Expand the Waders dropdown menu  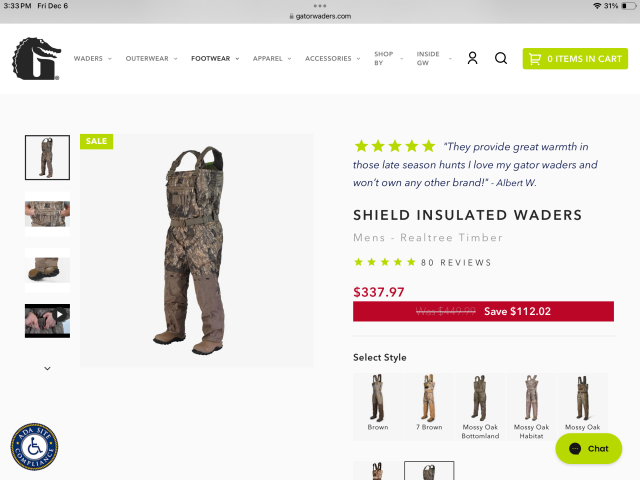[x=93, y=59]
